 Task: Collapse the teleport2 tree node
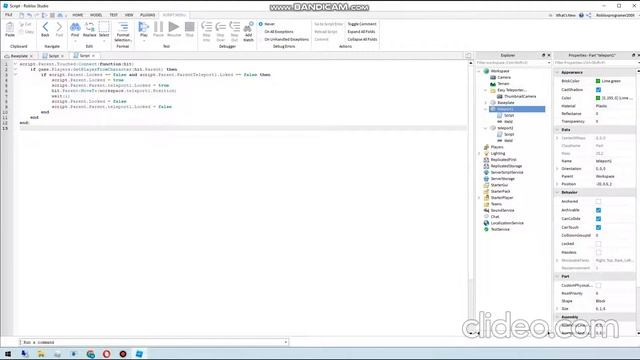point(486,128)
